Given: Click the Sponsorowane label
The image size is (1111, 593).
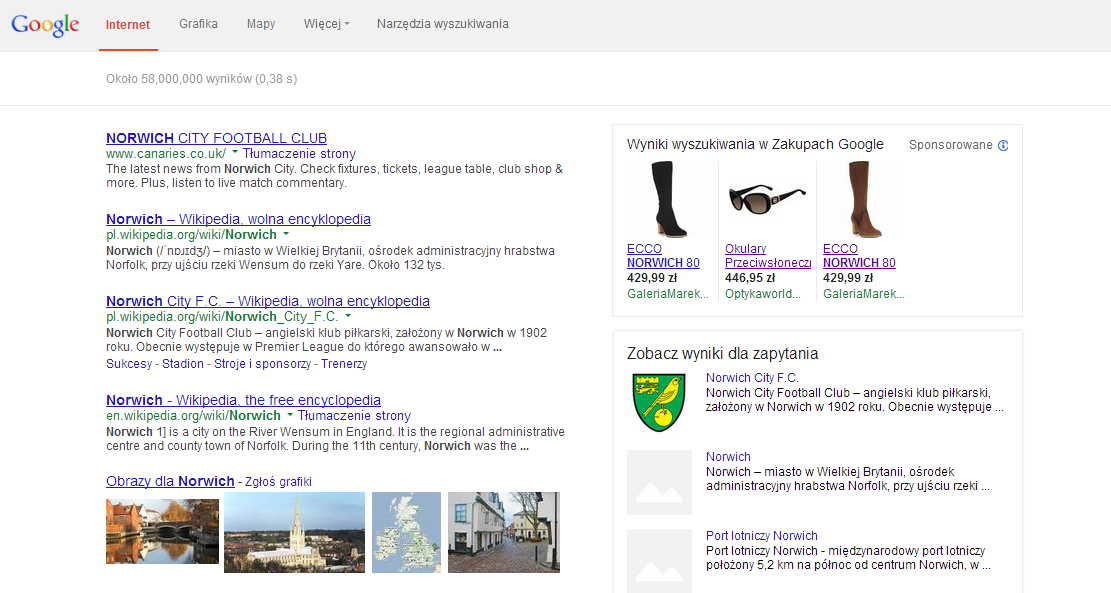Looking at the screenshot, I should 950,145.
